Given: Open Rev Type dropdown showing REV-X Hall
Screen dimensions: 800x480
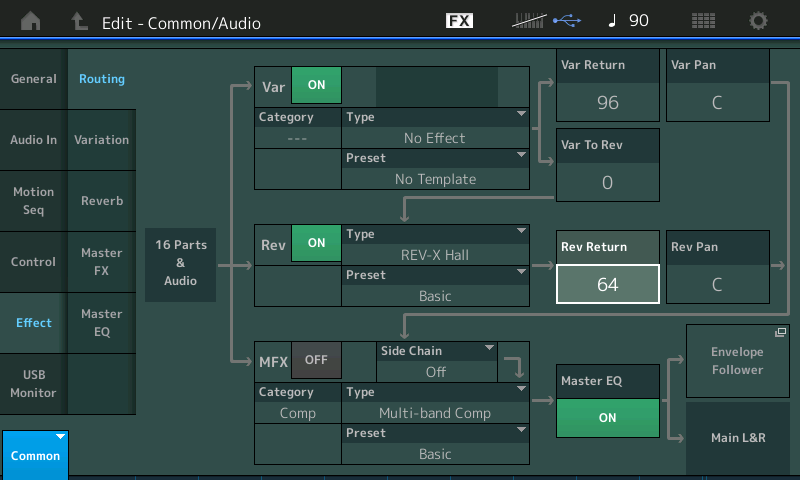Looking at the screenshot, I should tap(435, 245).
